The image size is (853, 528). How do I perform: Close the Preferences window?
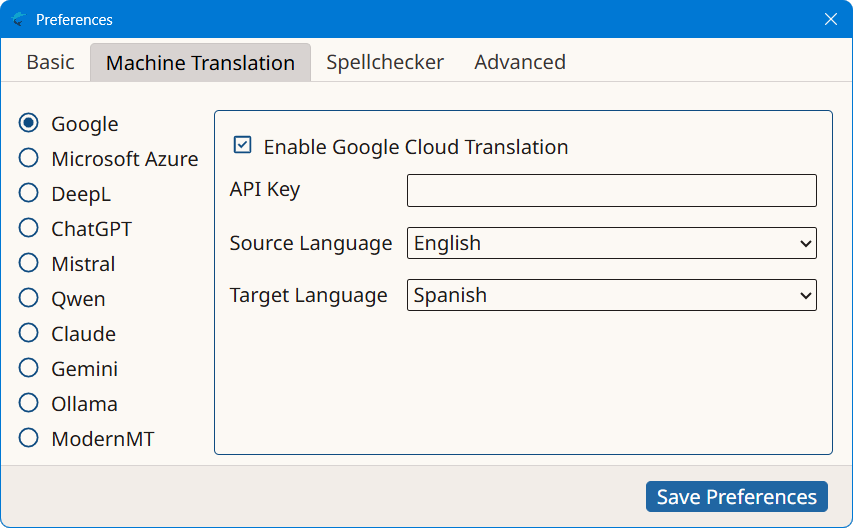[x=830, y=20]
